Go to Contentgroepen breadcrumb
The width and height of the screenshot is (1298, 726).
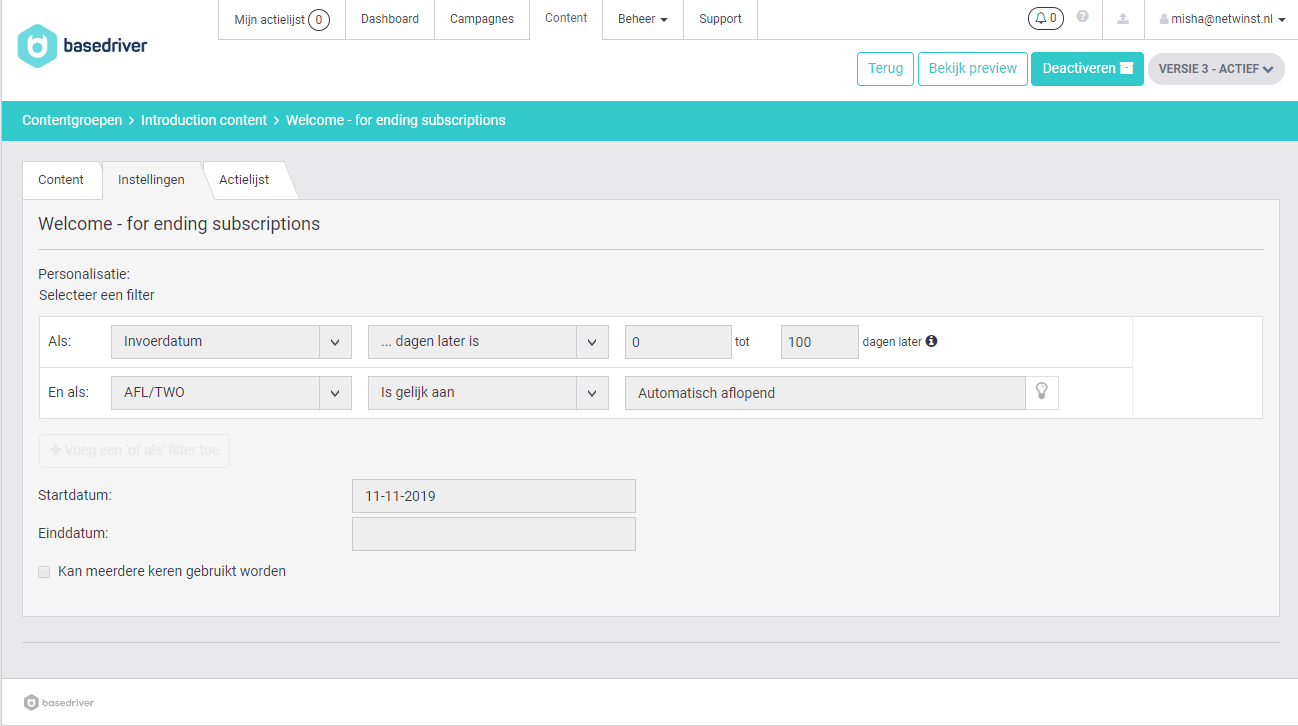(72, 120)
